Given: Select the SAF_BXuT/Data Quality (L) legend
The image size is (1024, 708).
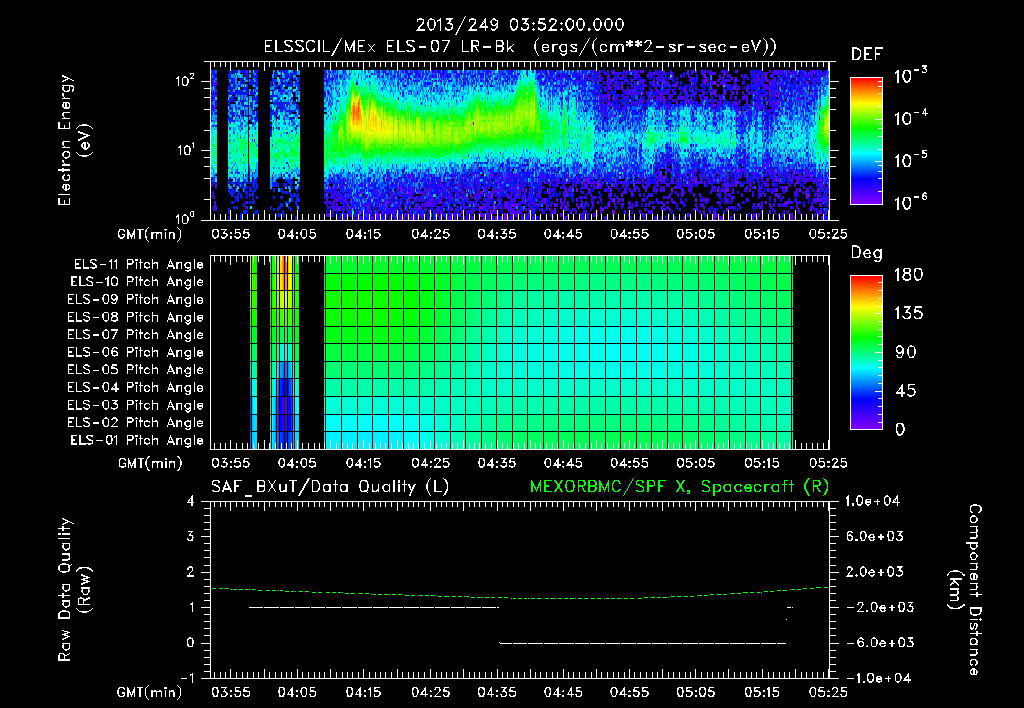Looking at the screenshot, I should tap(330, 487).
